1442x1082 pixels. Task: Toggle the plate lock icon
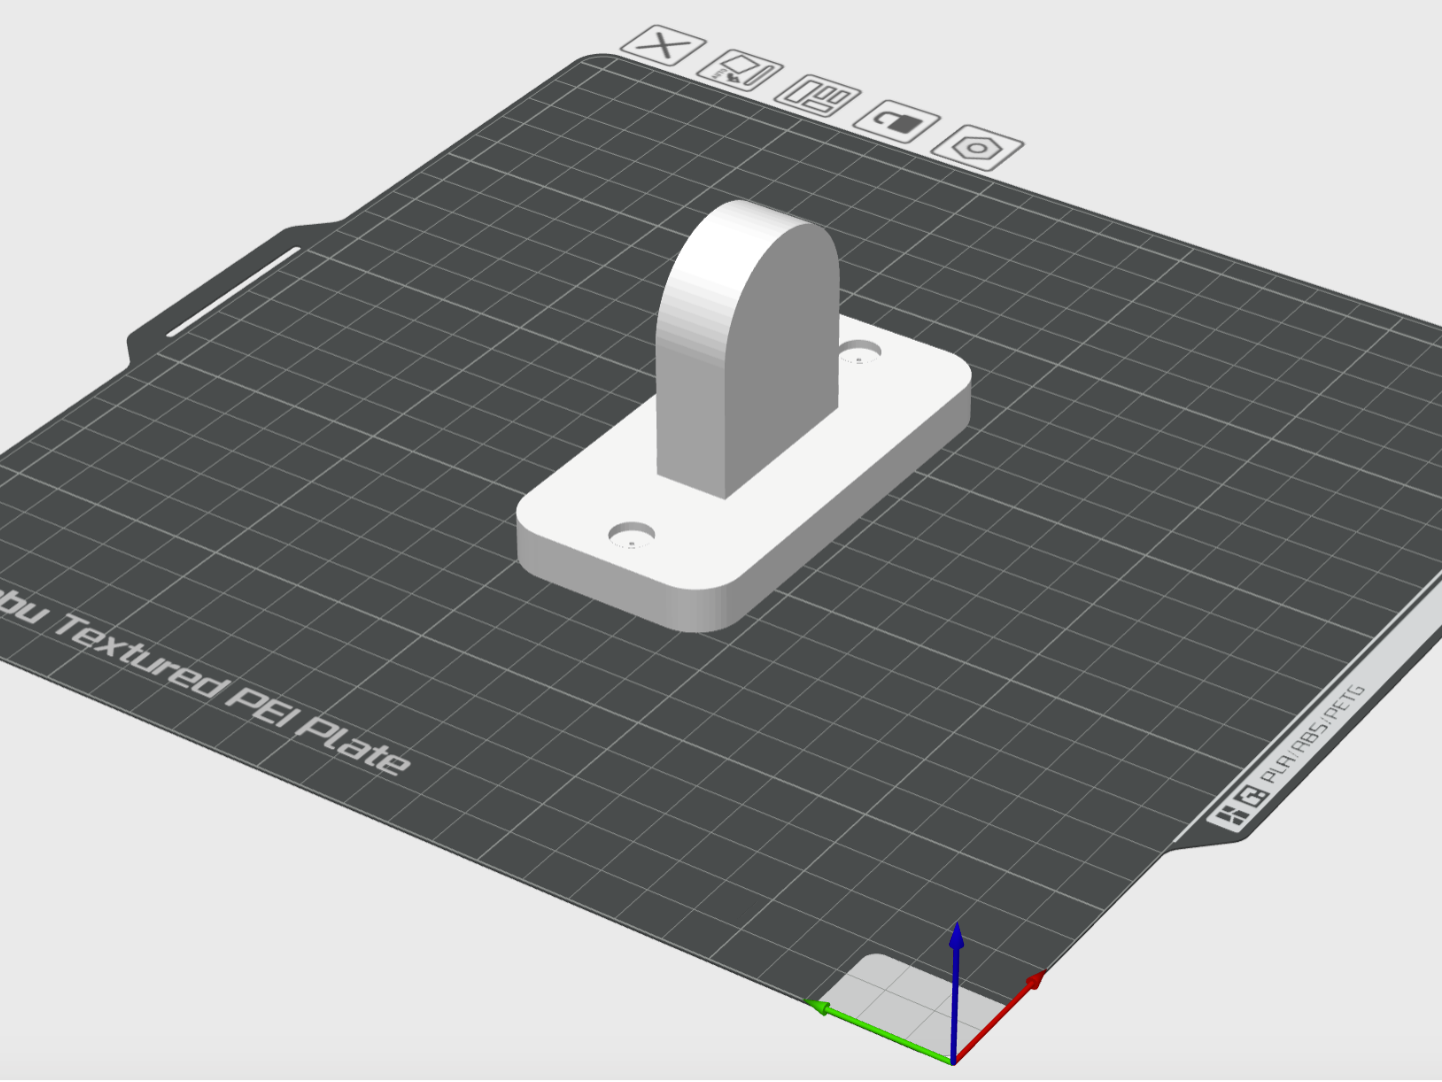click(x=897, y=122)
